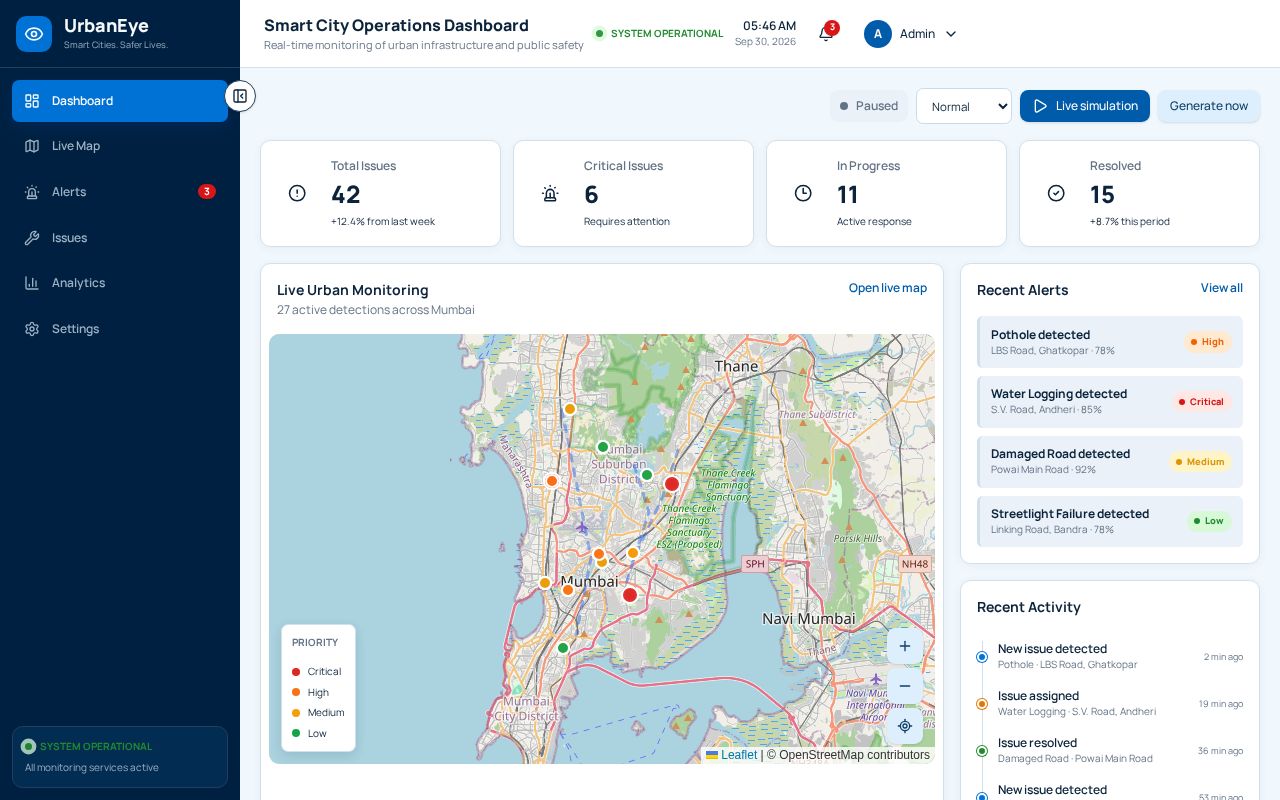Viewport: 1280px width, 800px height.
Task: Select the Damaged Road detected alert
Action: (1110, 462)
